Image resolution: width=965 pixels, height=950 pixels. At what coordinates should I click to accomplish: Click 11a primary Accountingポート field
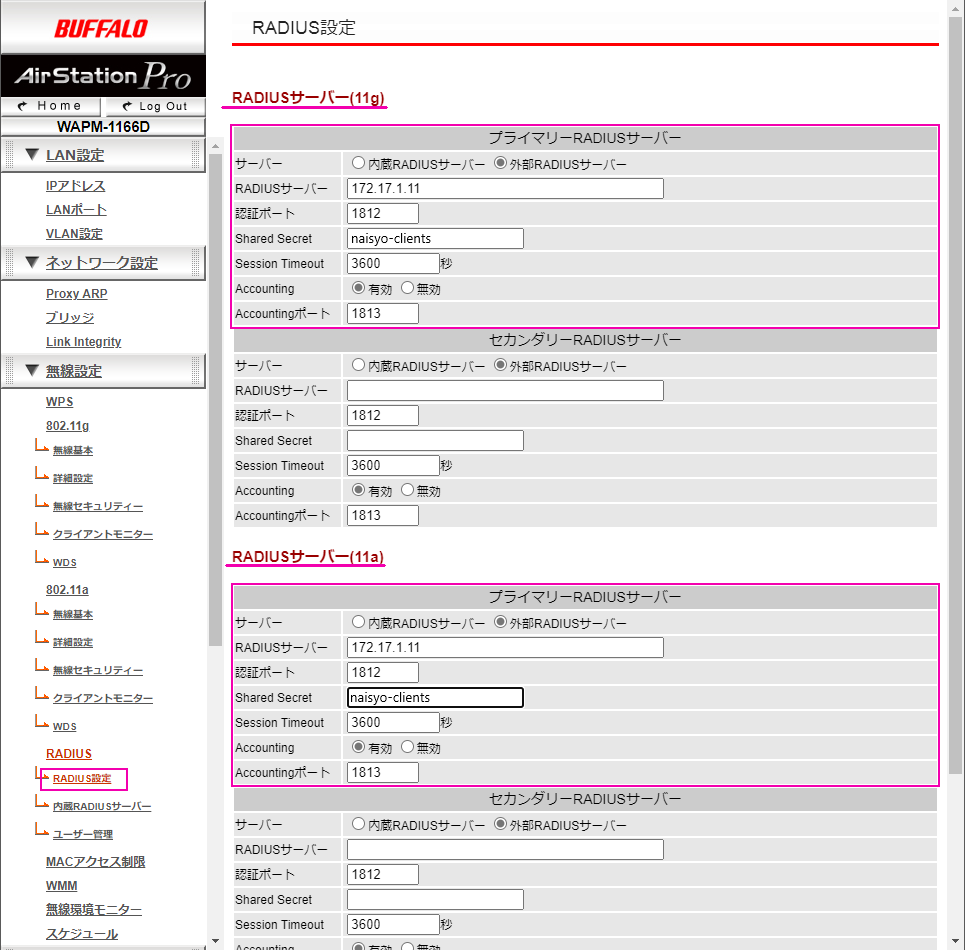pos(383,772)
